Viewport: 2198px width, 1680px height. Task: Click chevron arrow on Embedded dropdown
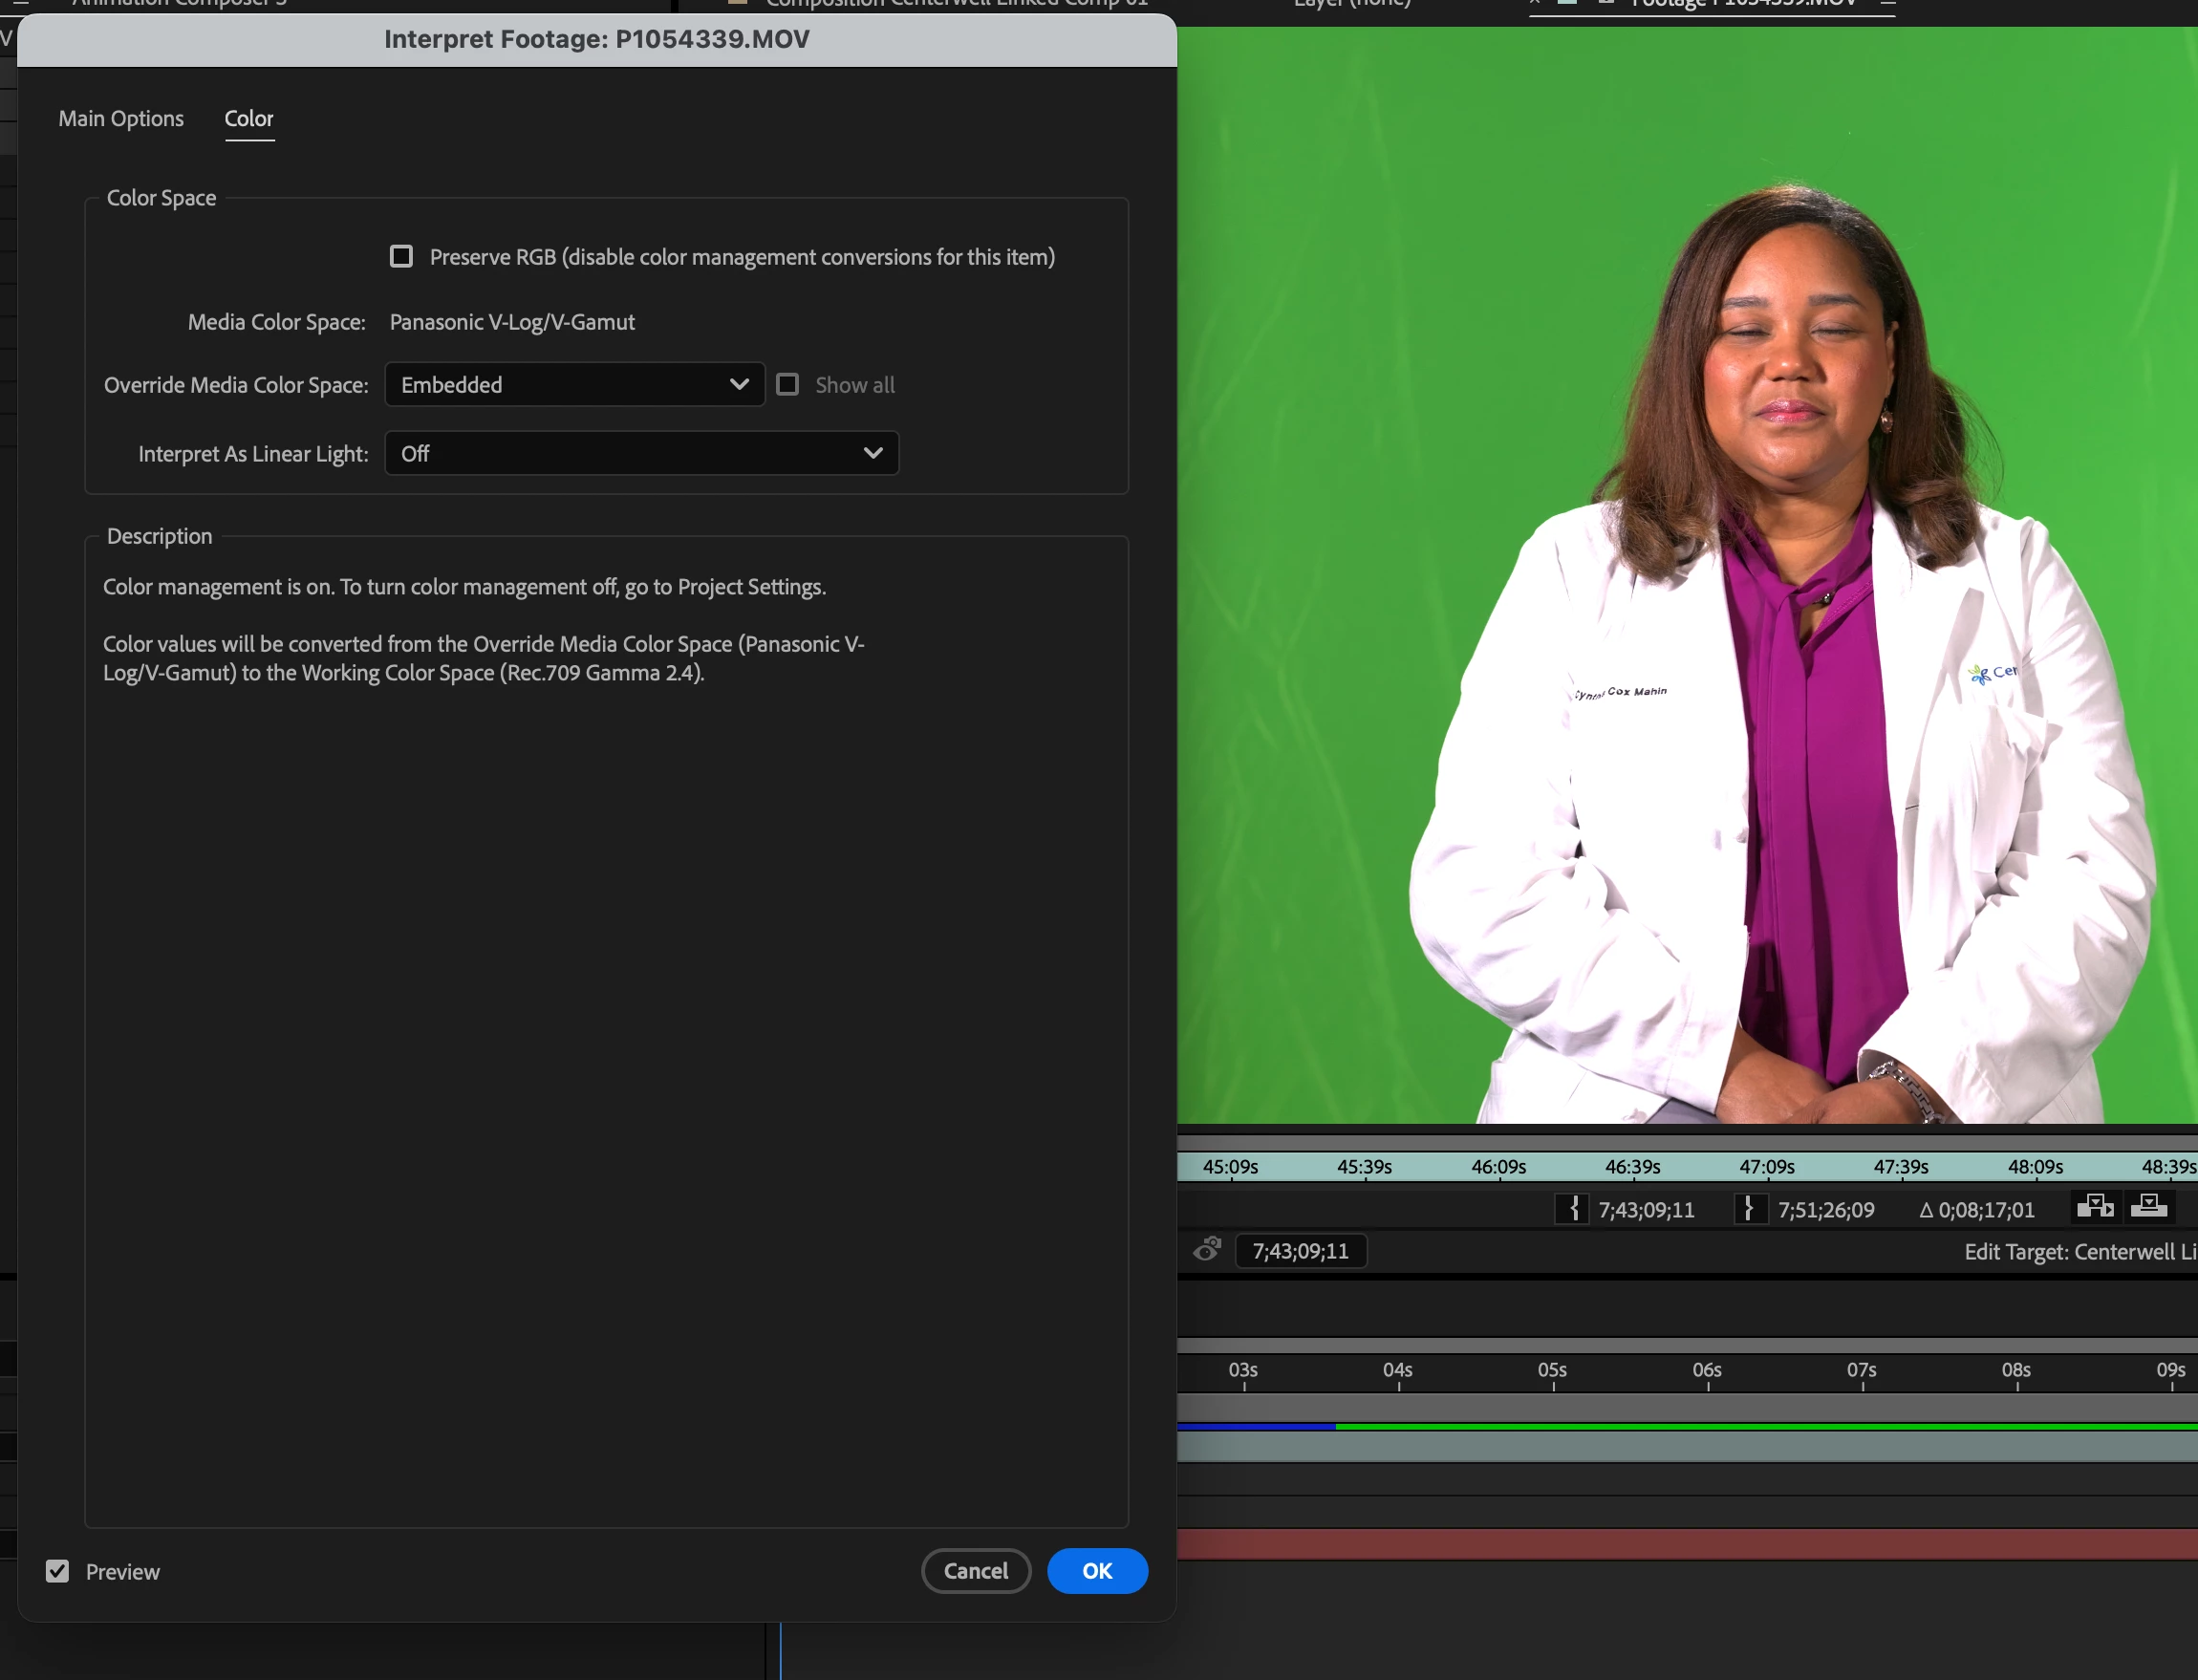click(739, 385)
